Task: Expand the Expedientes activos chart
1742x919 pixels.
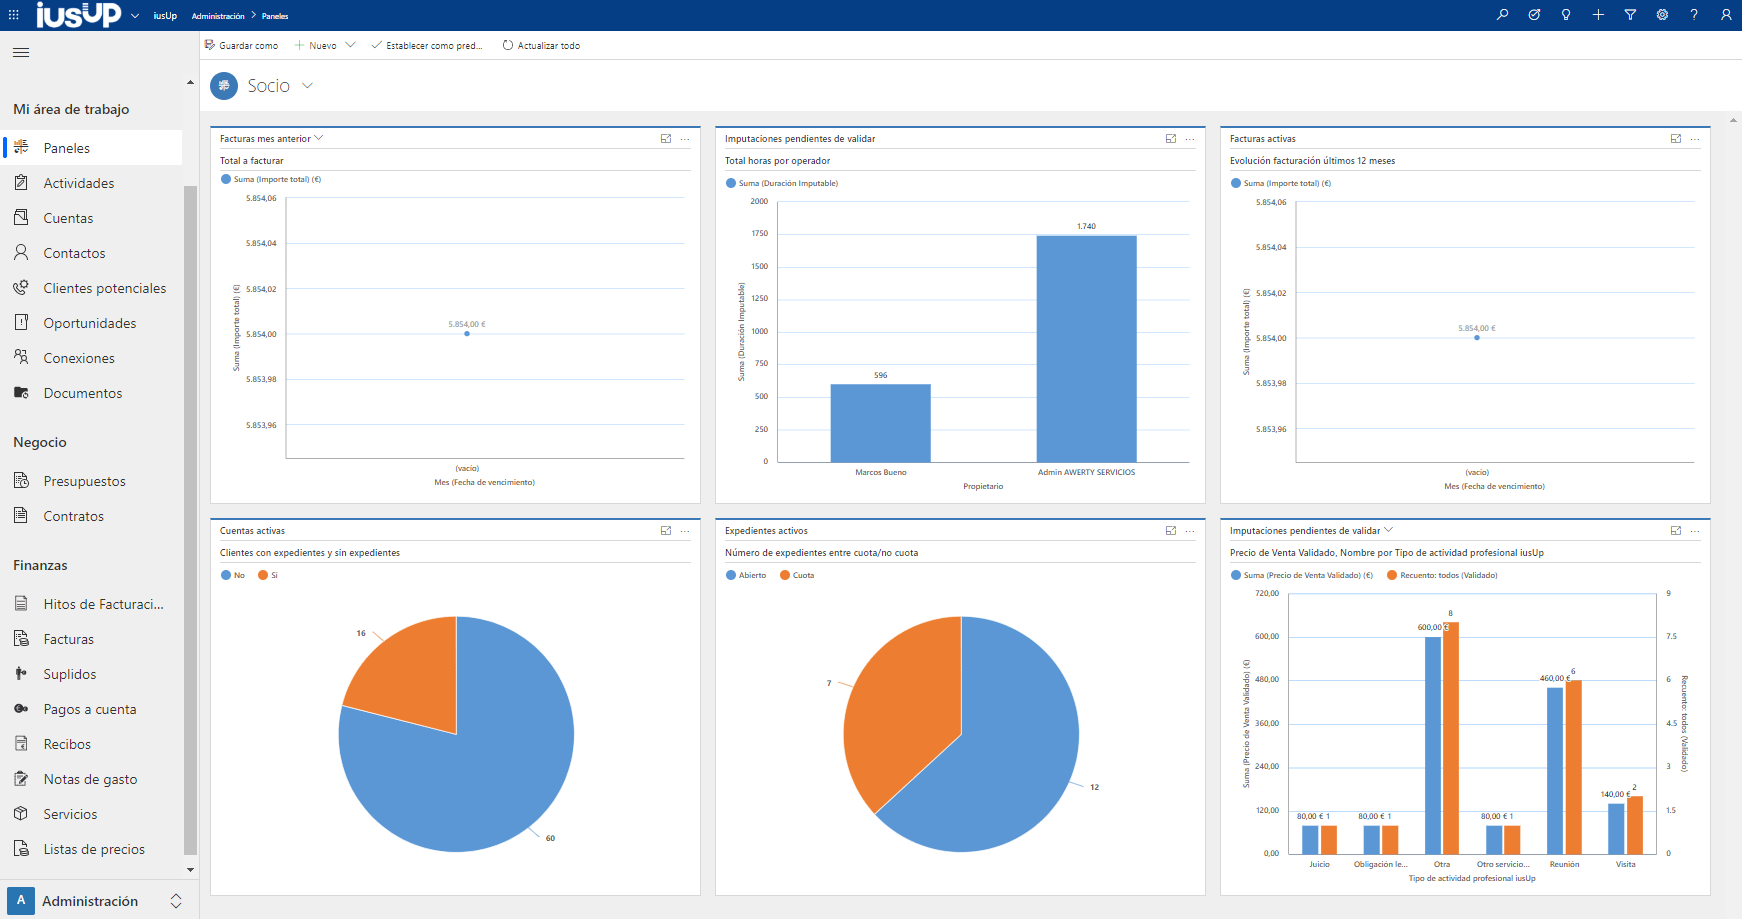Action: click(1171, 531)
